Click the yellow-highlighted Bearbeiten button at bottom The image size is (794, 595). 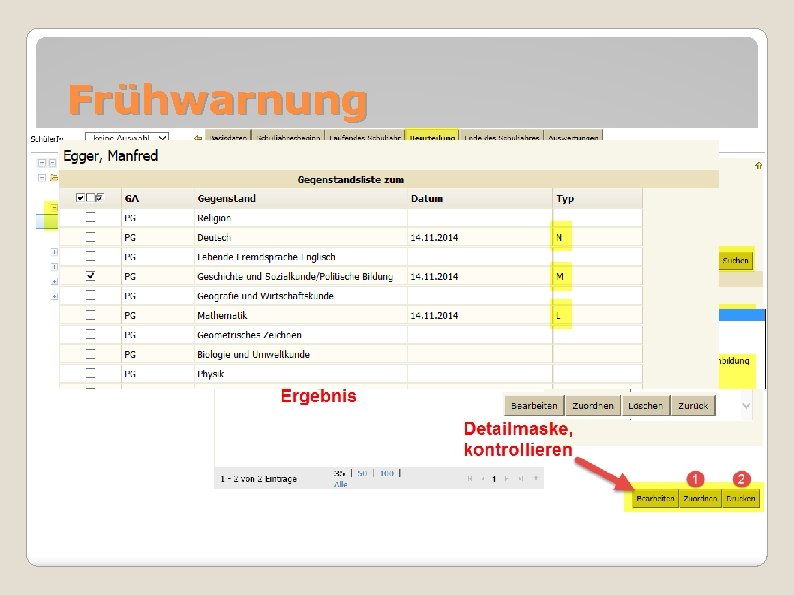655,499
